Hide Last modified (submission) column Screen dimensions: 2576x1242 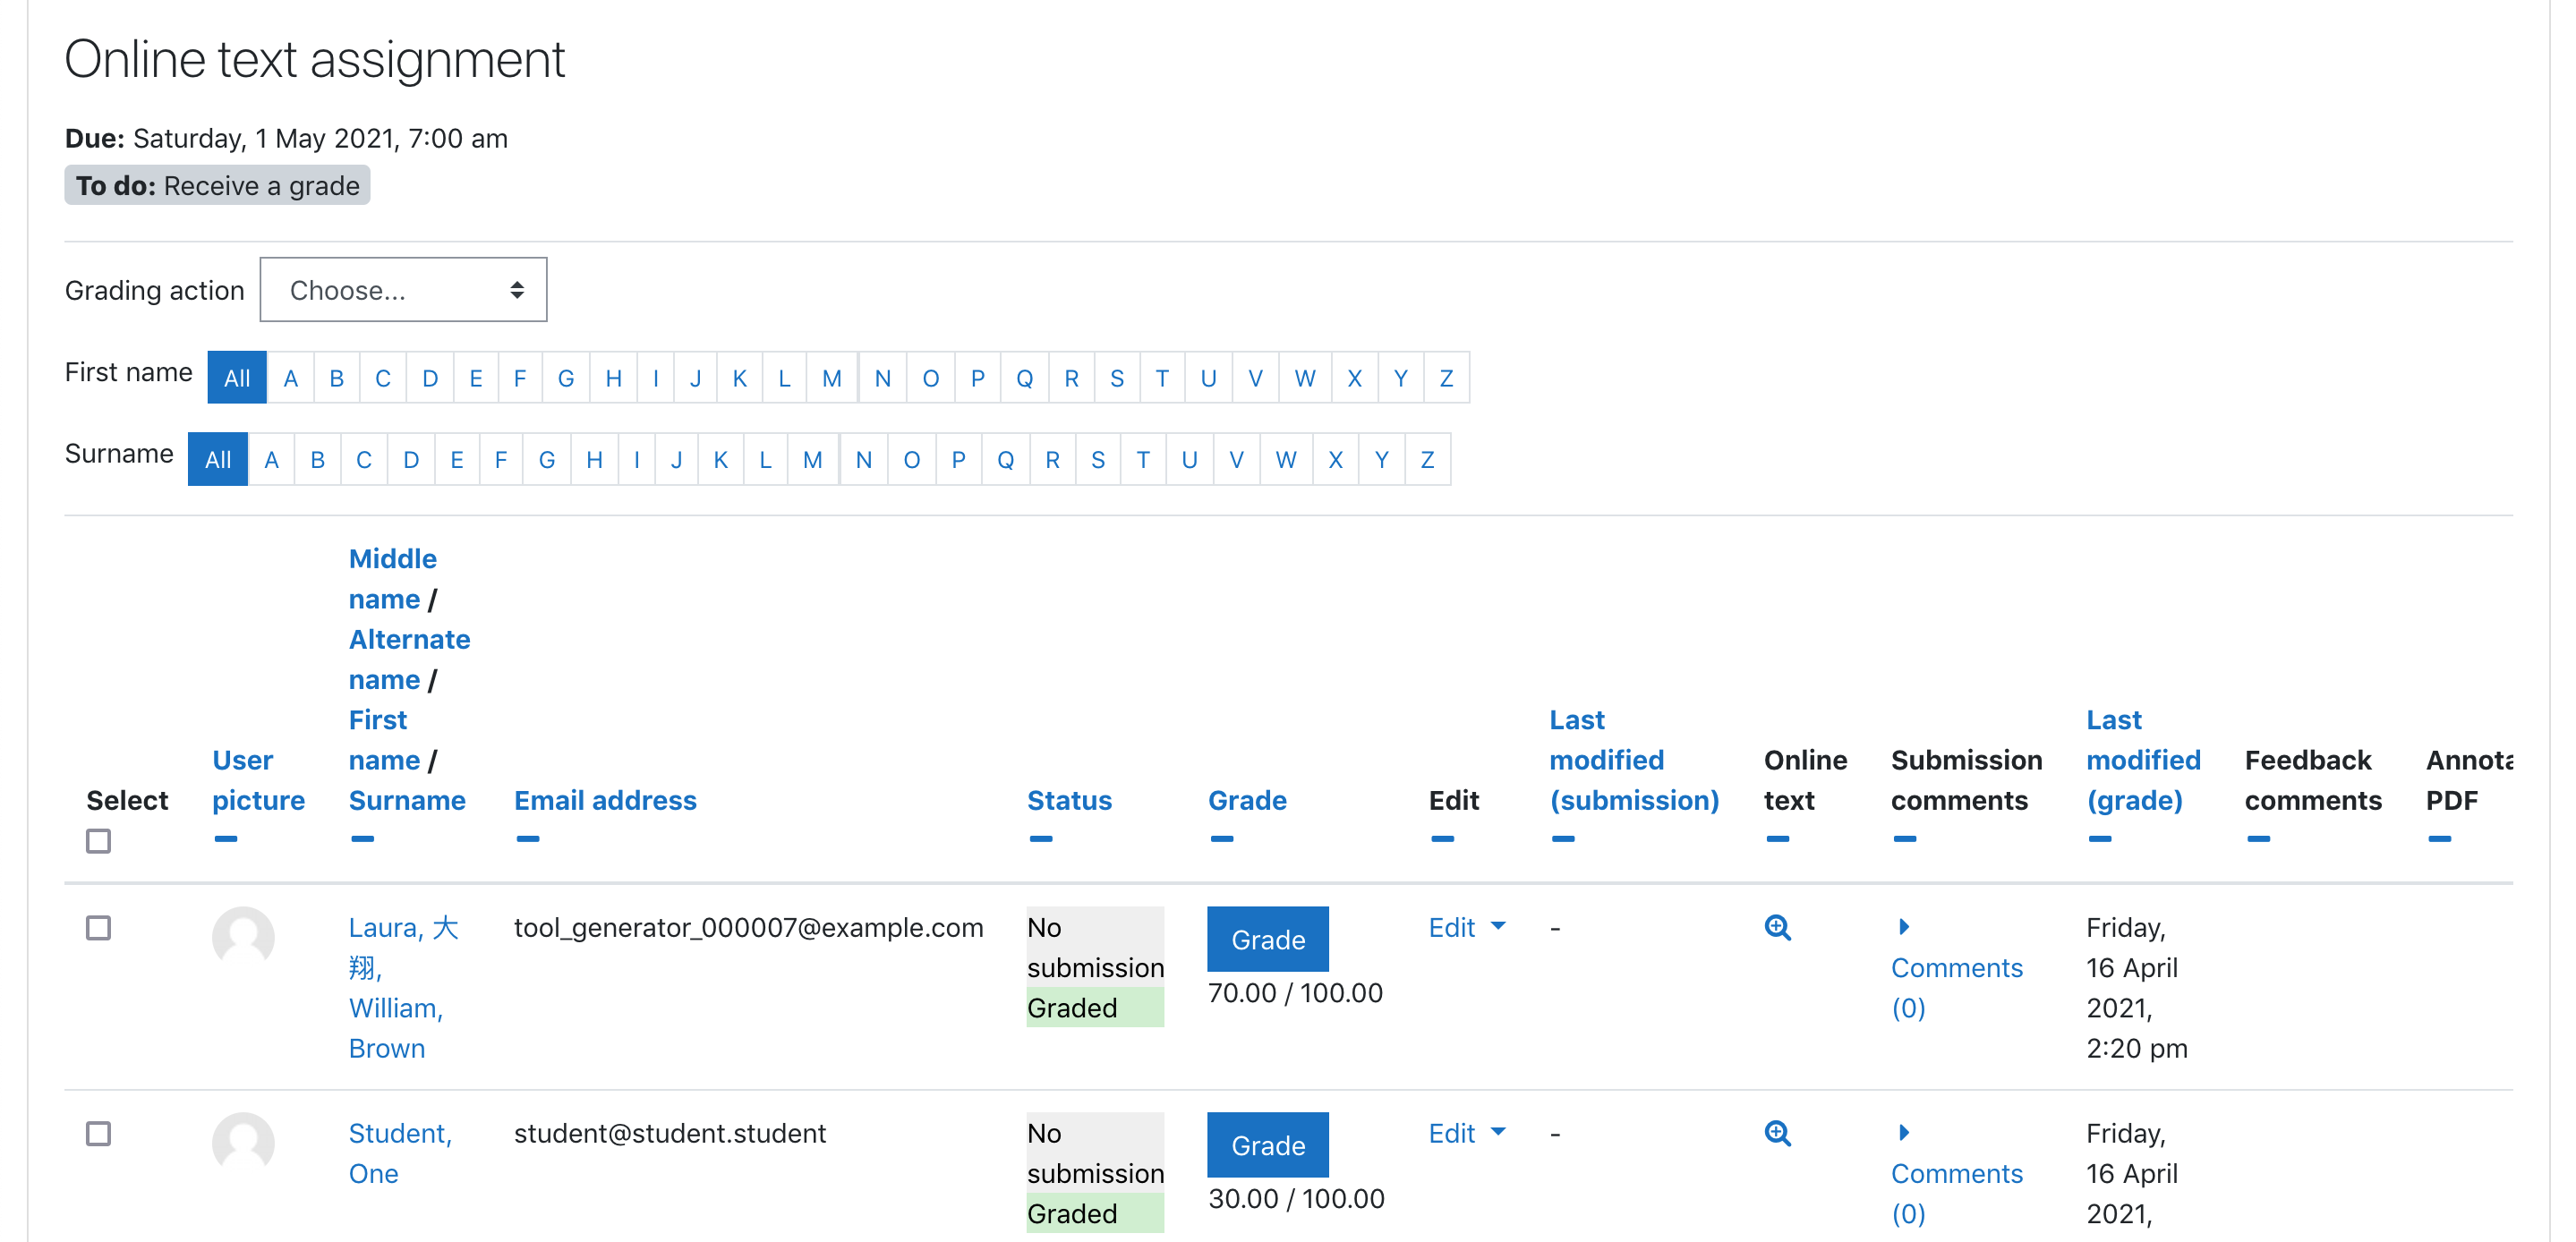click(1563, 838)
